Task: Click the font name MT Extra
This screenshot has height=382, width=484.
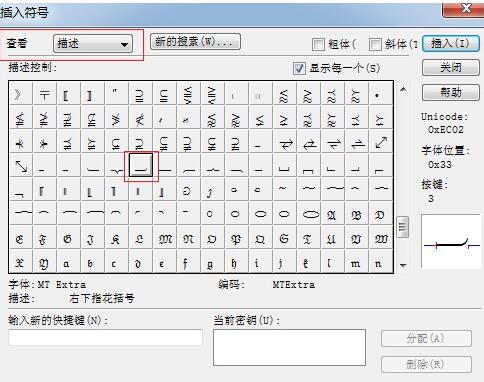Action: click(x=62, y=285)
